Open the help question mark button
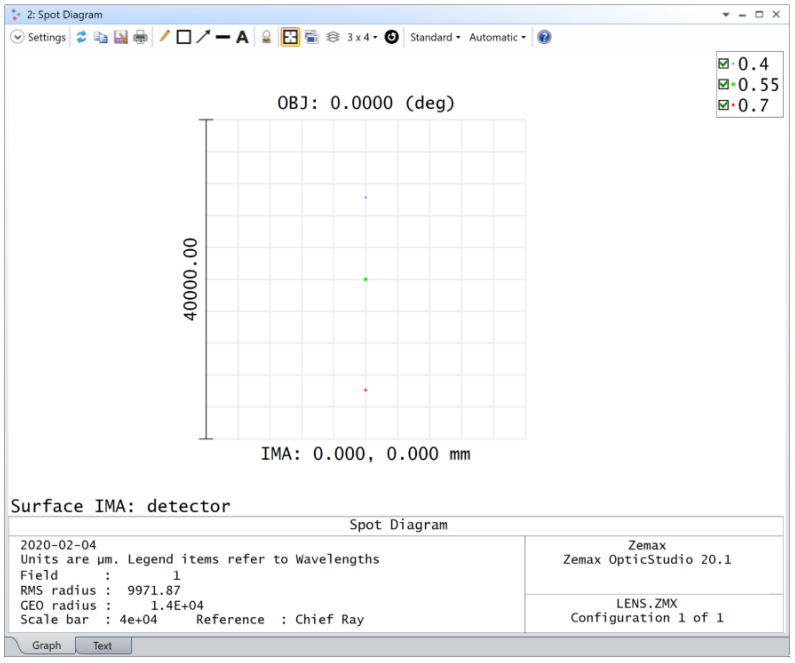Viewport: 795px width, 663px height. (544, 37)
